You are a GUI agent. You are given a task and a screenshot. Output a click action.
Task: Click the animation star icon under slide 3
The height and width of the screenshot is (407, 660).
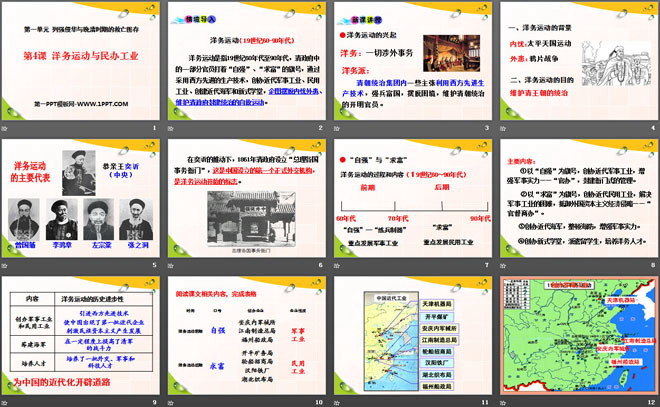pyautogui.click(x=337, y=128)
